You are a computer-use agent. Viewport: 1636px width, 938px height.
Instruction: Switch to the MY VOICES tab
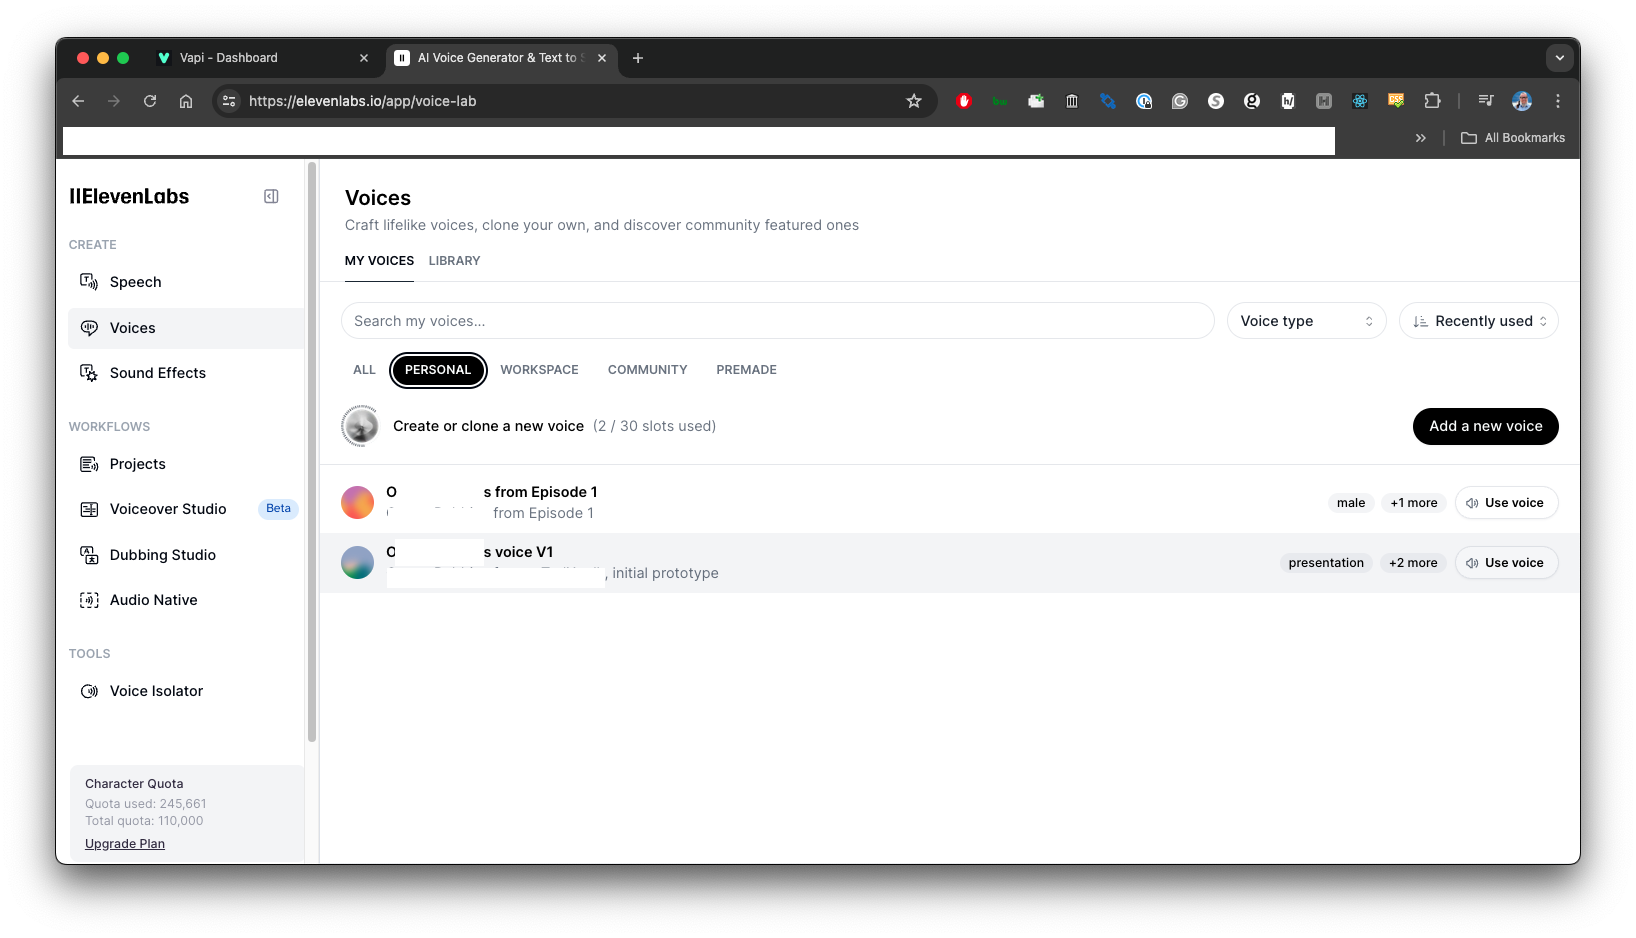(x=379, y=261)
